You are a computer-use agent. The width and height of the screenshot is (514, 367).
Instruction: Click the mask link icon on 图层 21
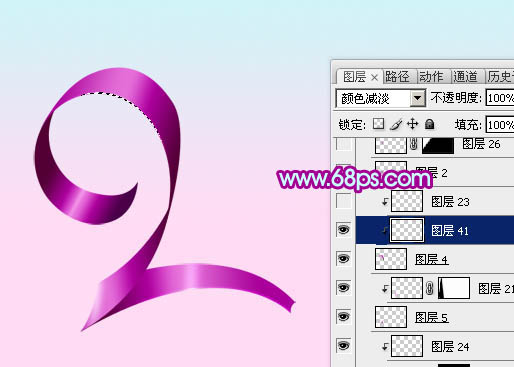(430, 288)
